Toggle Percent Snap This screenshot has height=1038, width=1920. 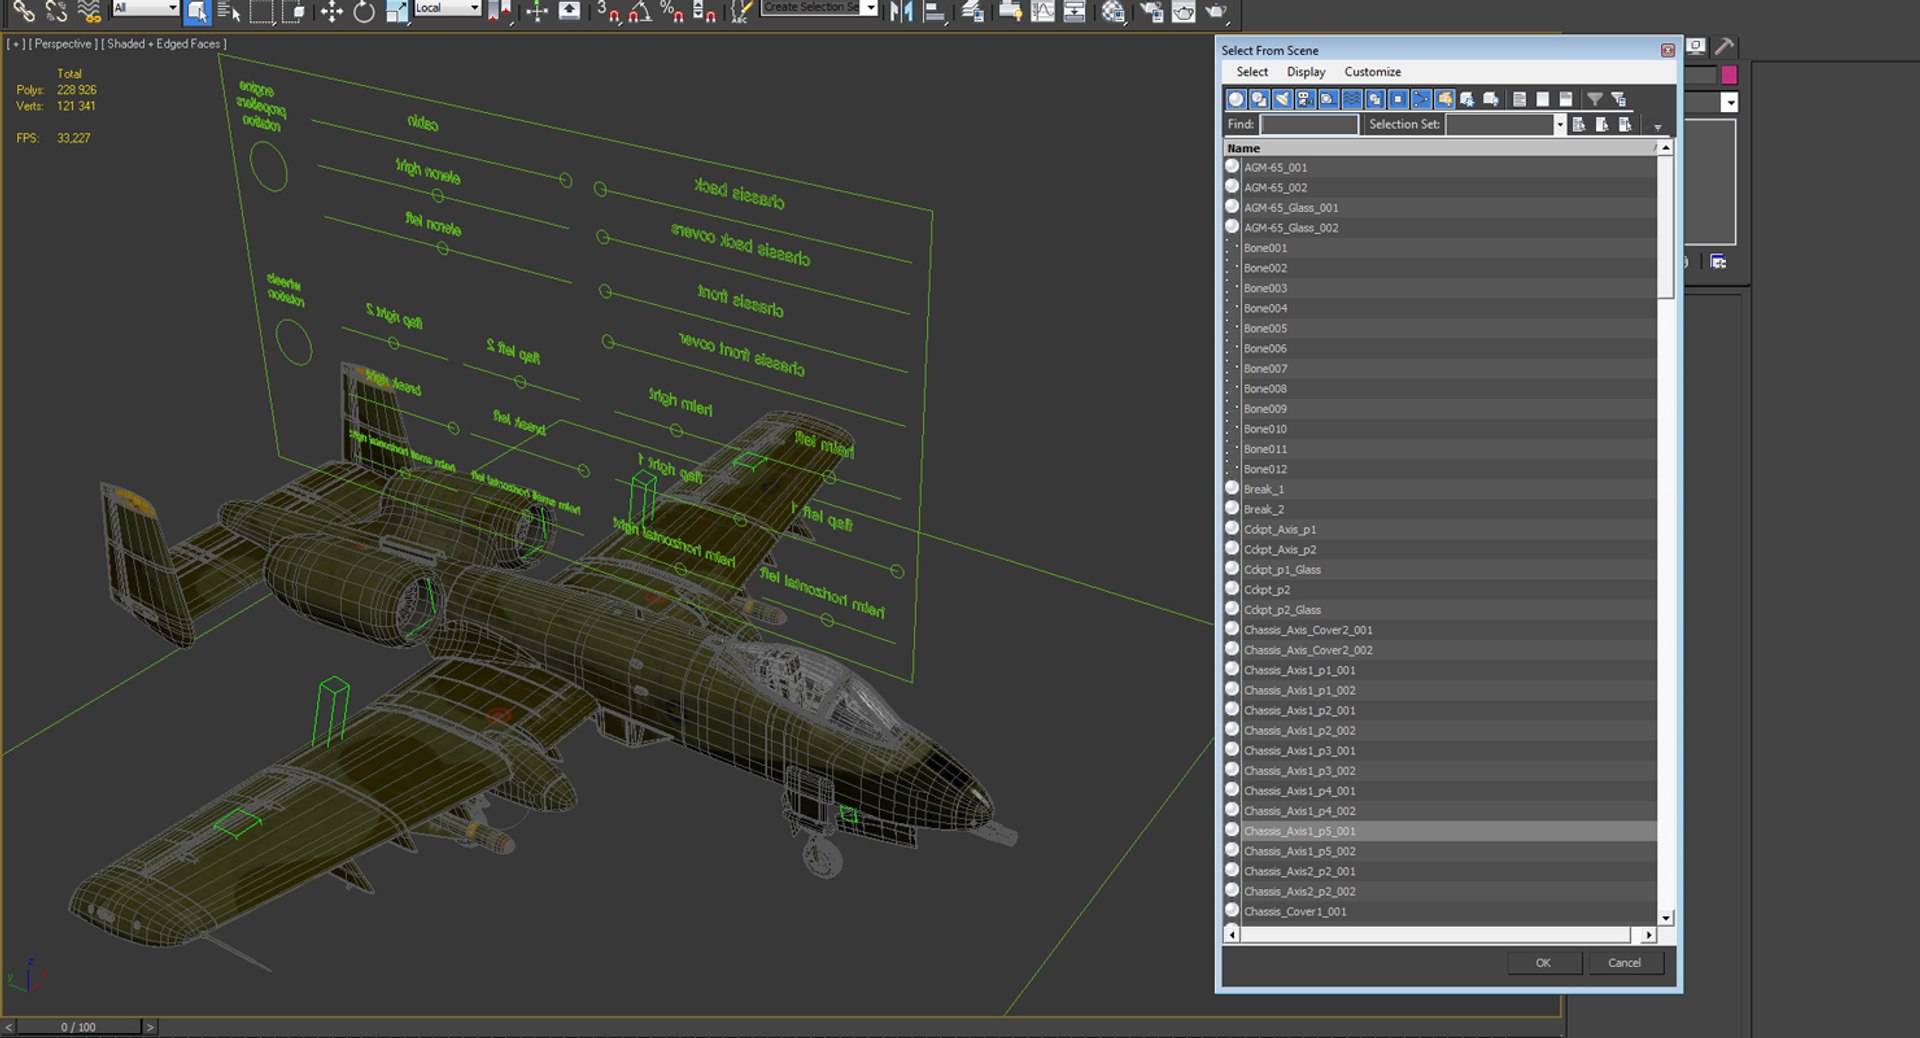[672, 11]
